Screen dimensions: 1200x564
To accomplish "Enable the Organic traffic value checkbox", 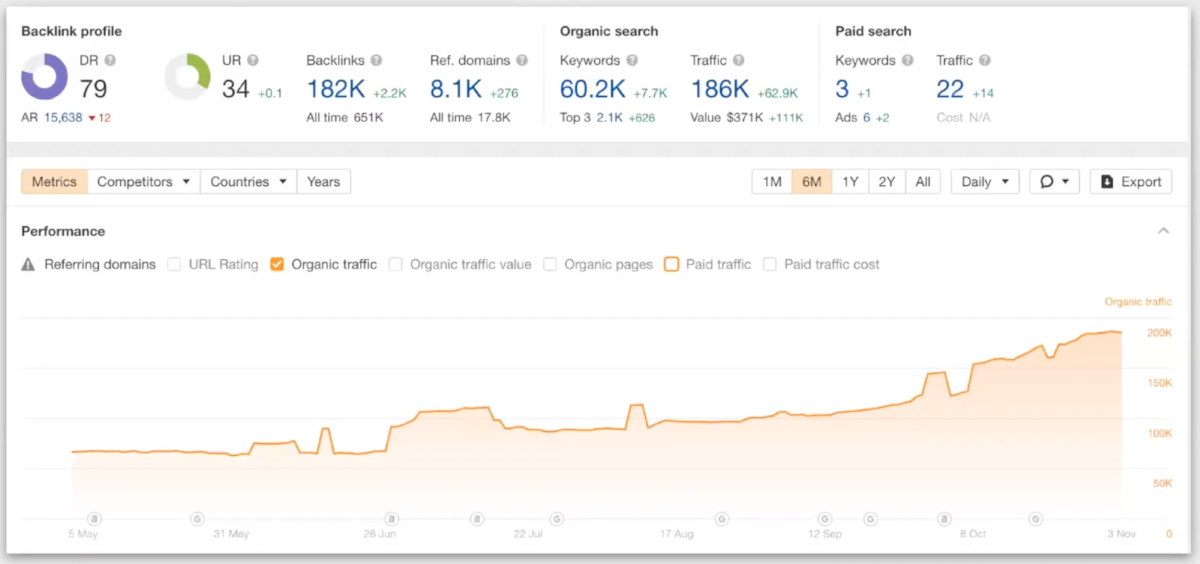I will [x=396, y=265].
